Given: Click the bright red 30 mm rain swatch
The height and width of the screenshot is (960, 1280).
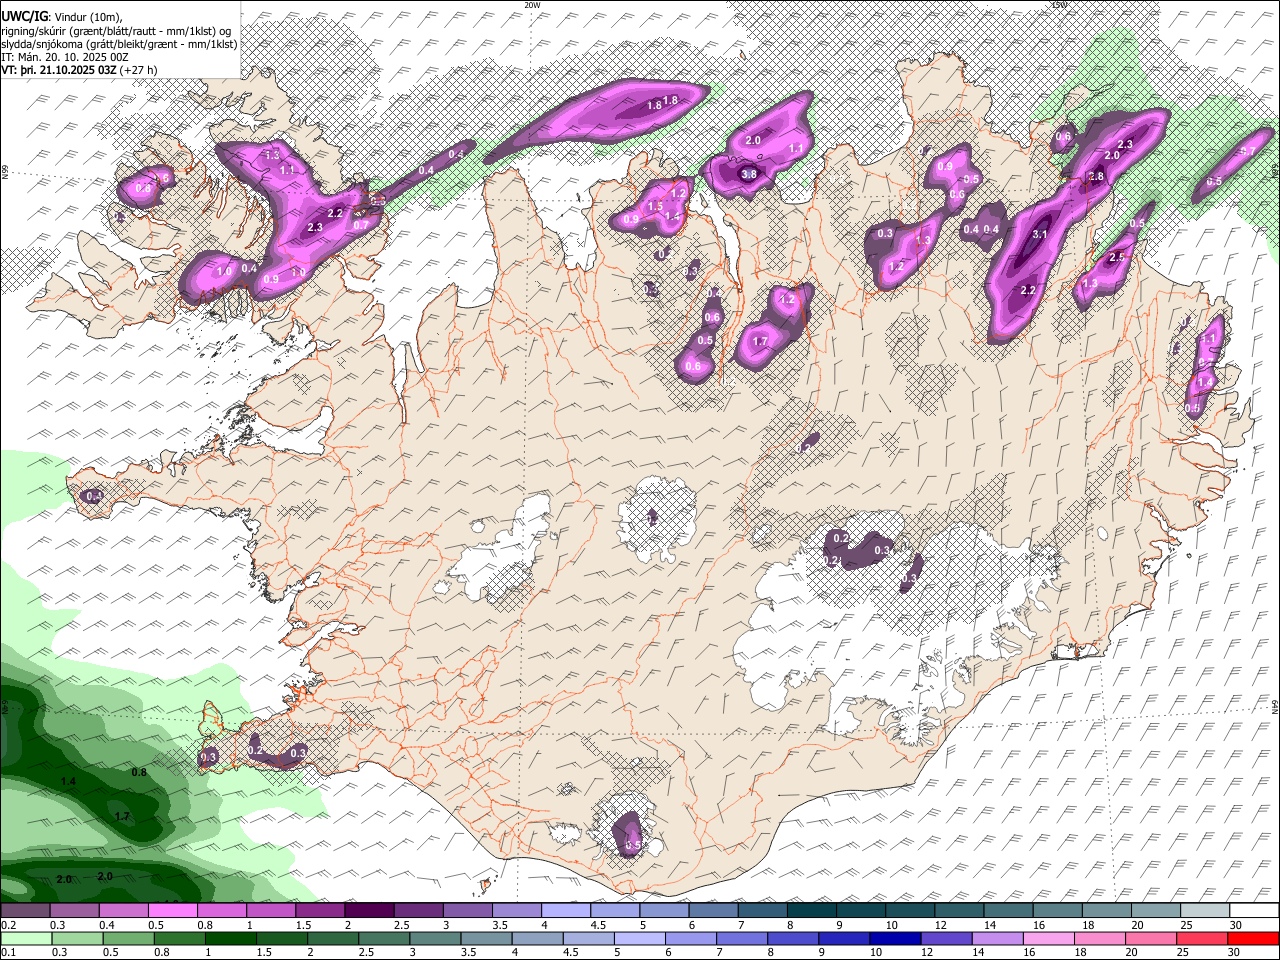Looking at the screenshot, I should [x=1253, y=938].
